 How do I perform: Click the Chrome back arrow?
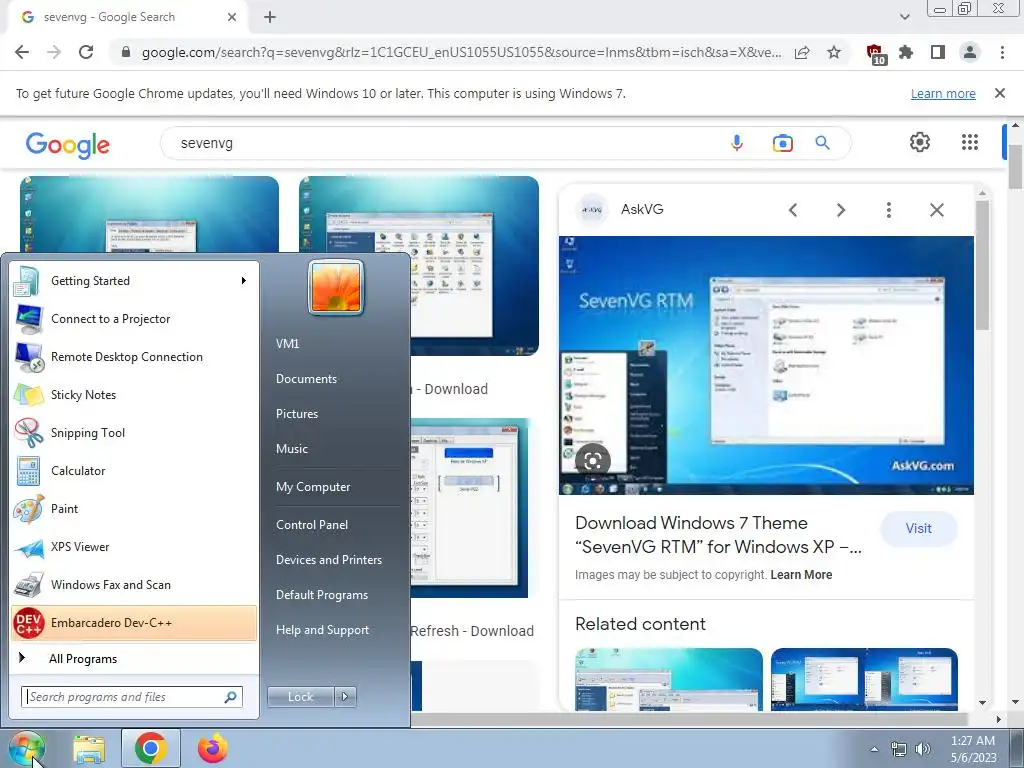coord(22,52)
